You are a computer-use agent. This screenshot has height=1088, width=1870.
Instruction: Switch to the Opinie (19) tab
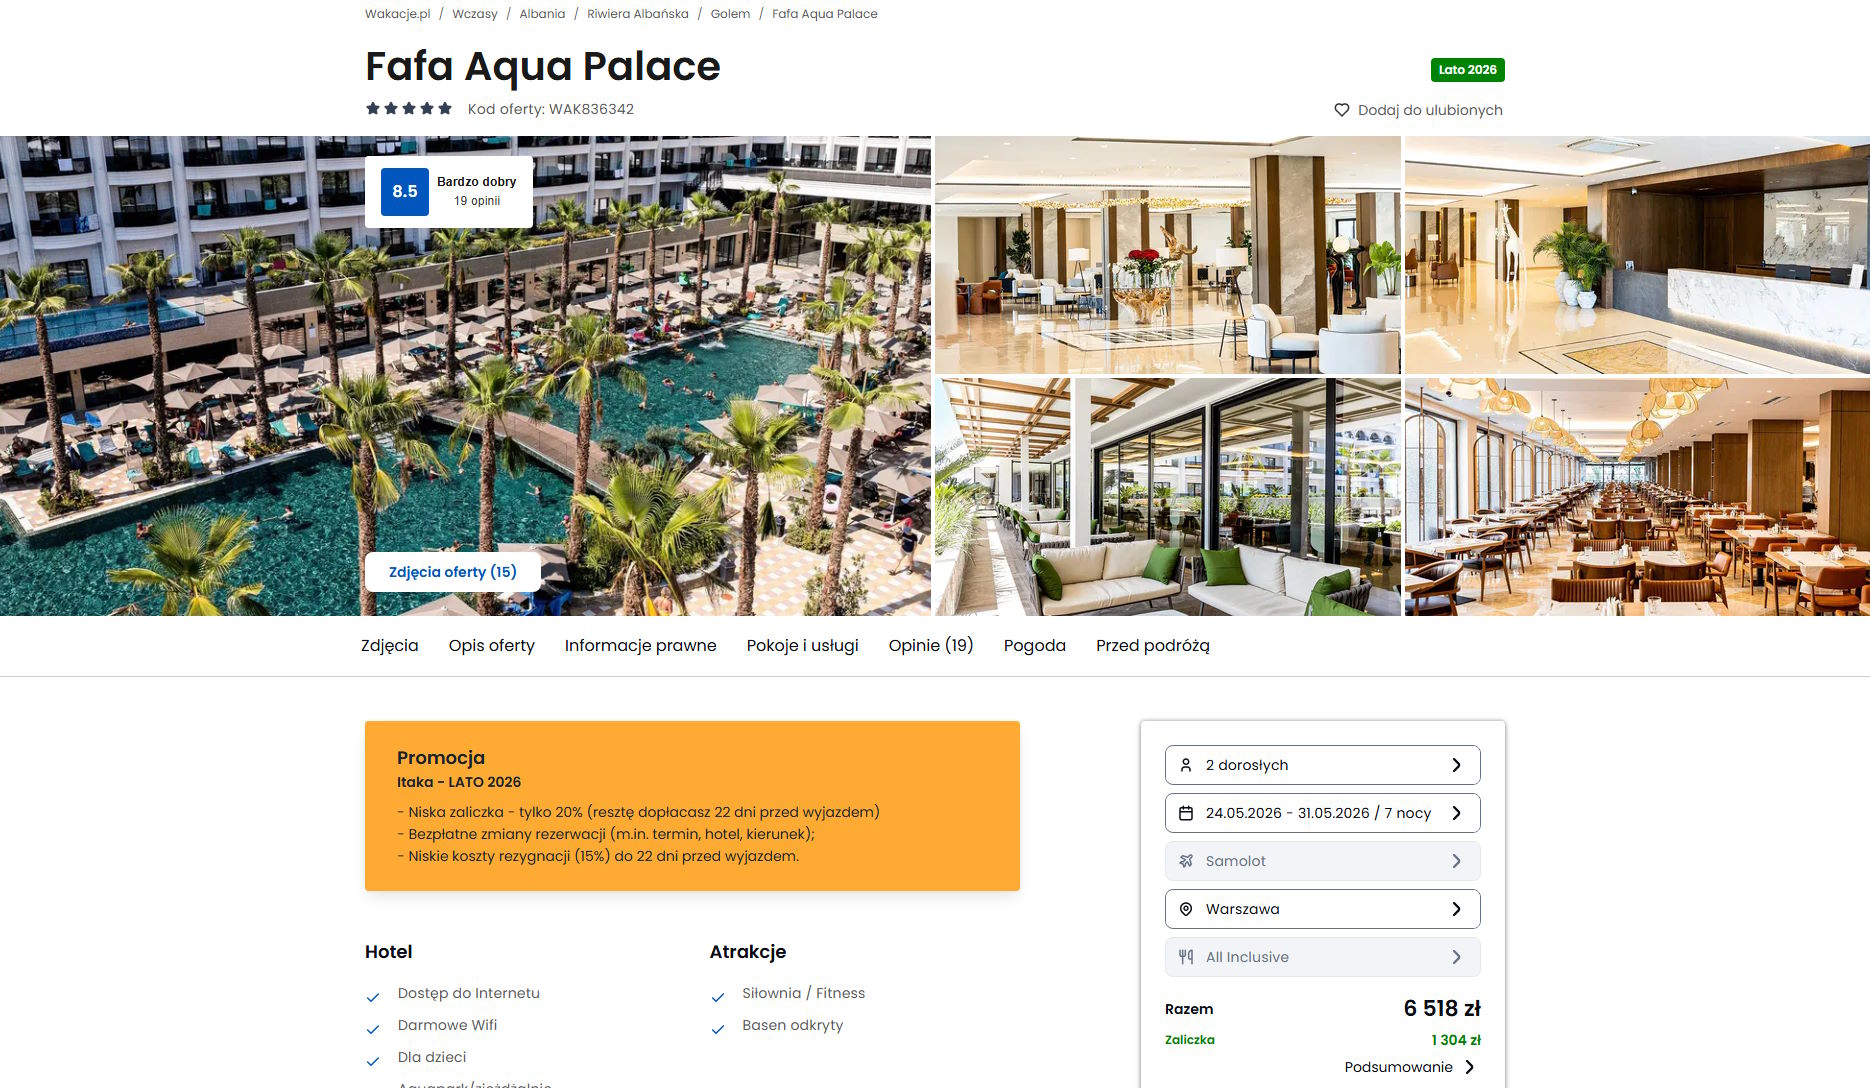[931, 646]
